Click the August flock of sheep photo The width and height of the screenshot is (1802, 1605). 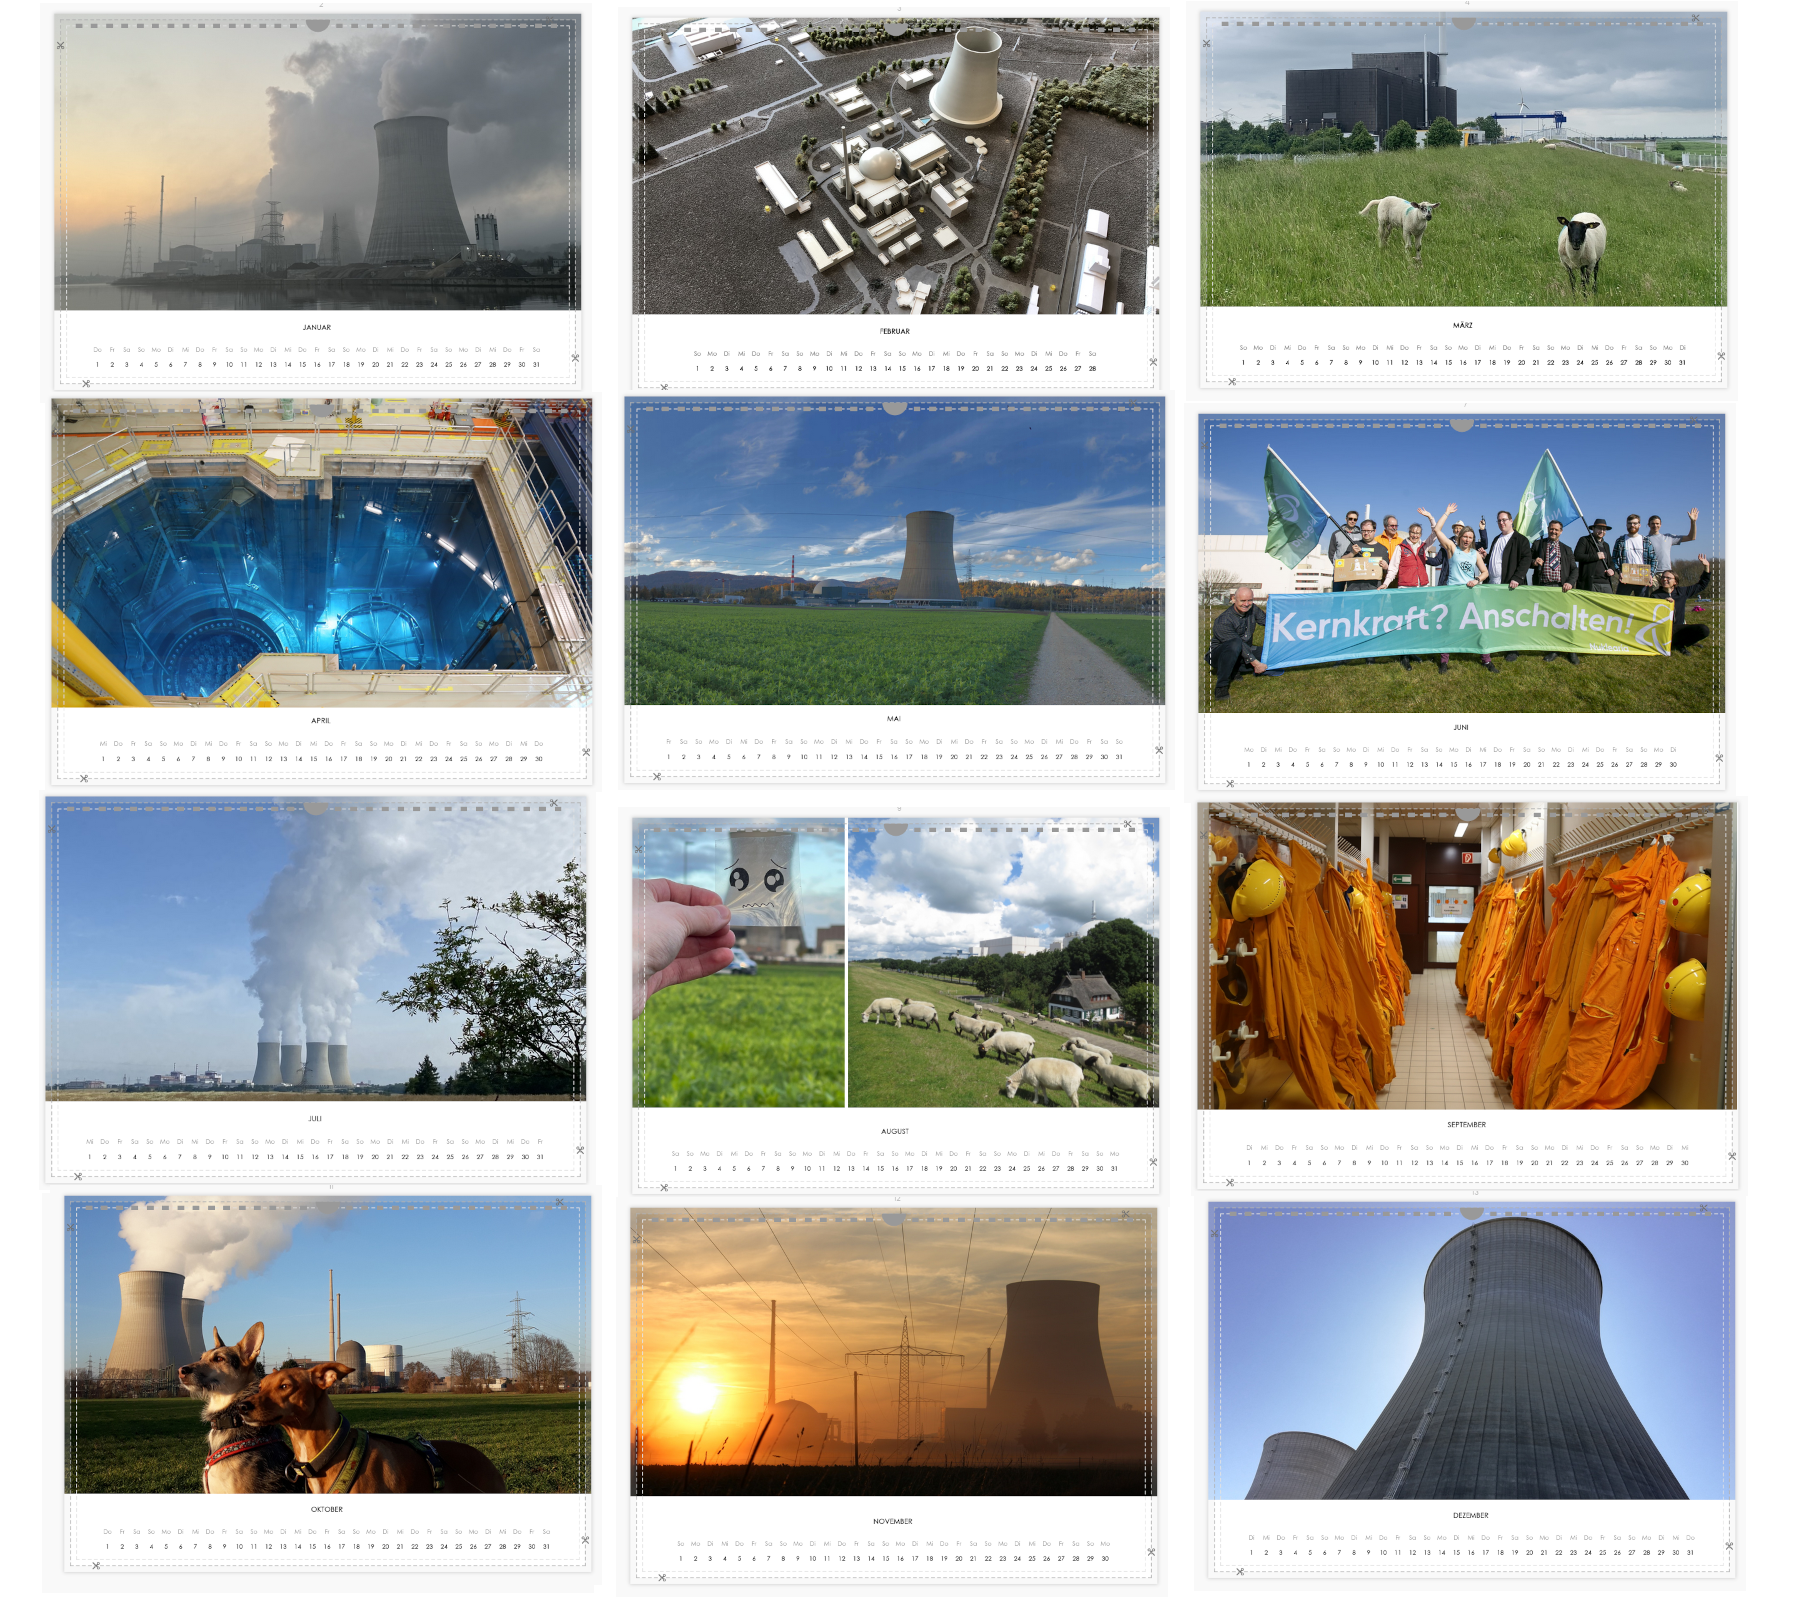tap(1003, 964)
